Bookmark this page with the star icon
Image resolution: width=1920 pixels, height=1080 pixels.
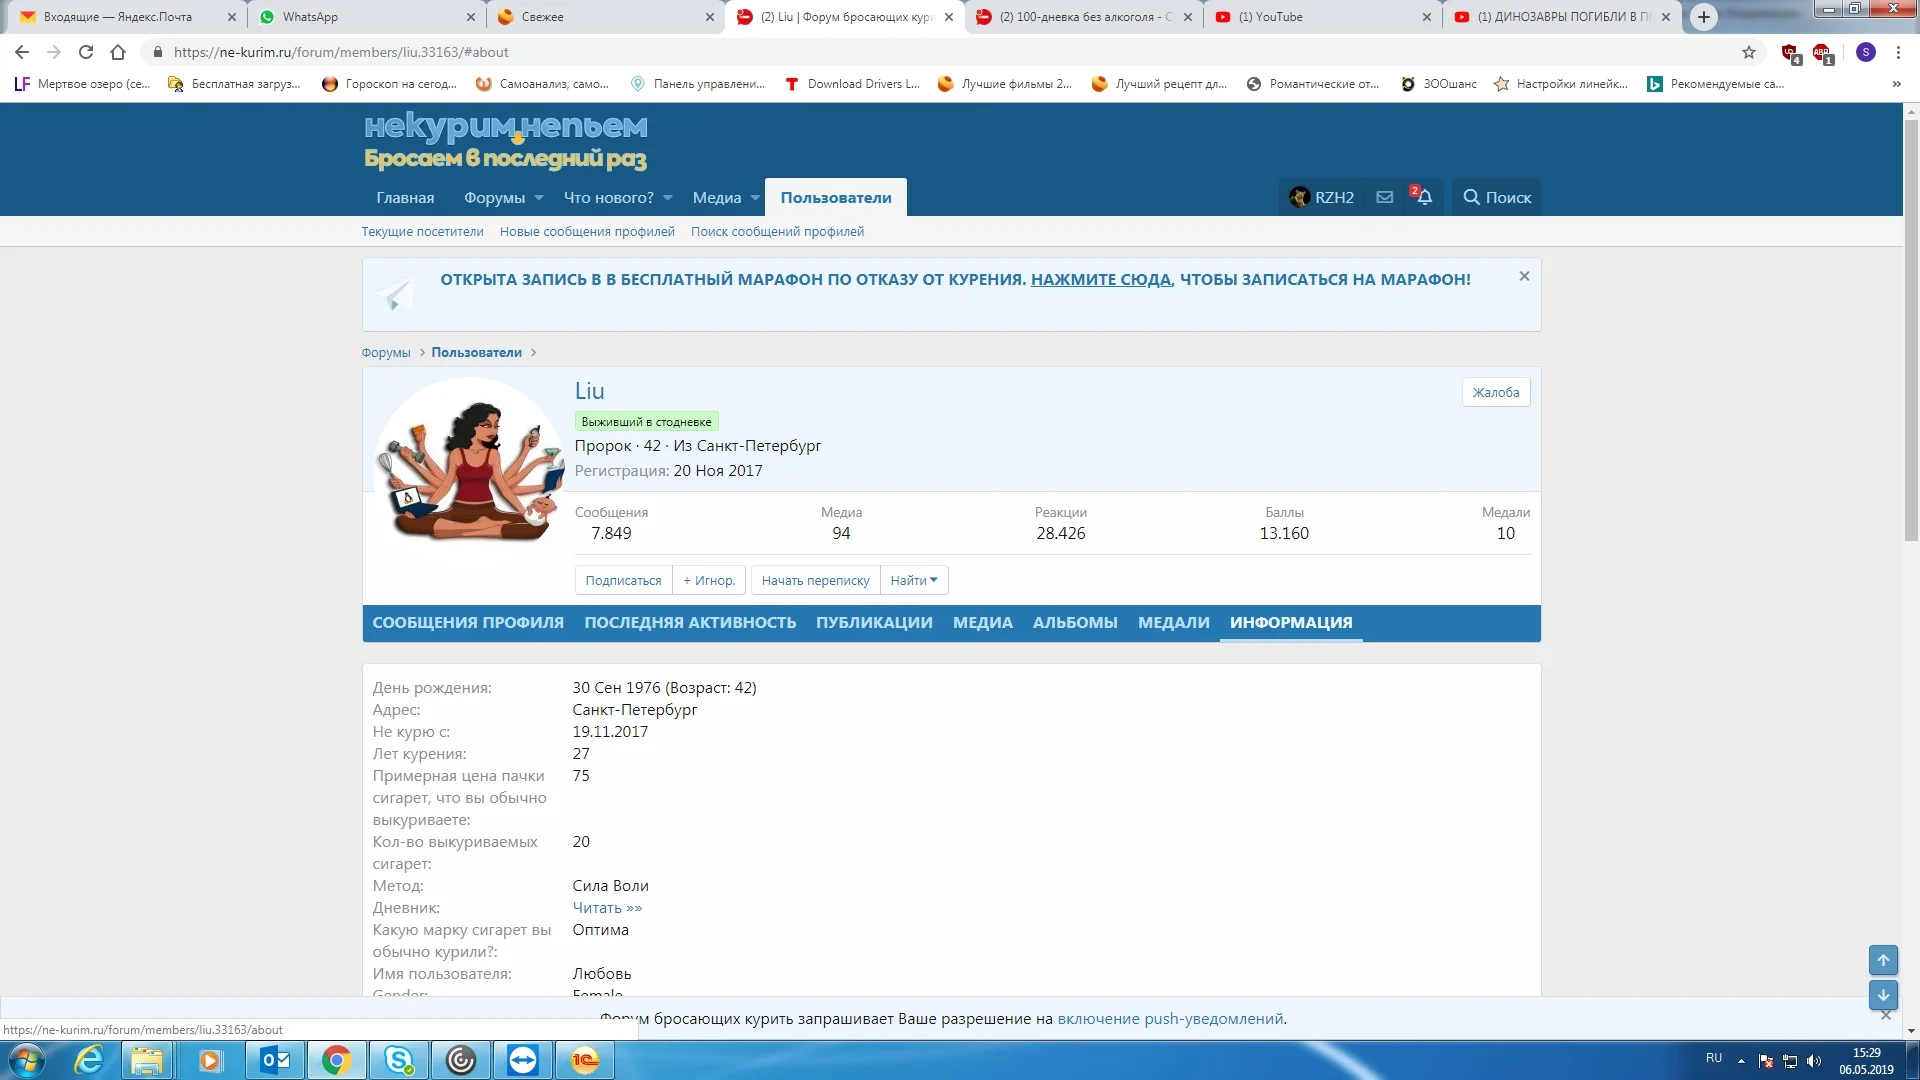coord(1749,52)
